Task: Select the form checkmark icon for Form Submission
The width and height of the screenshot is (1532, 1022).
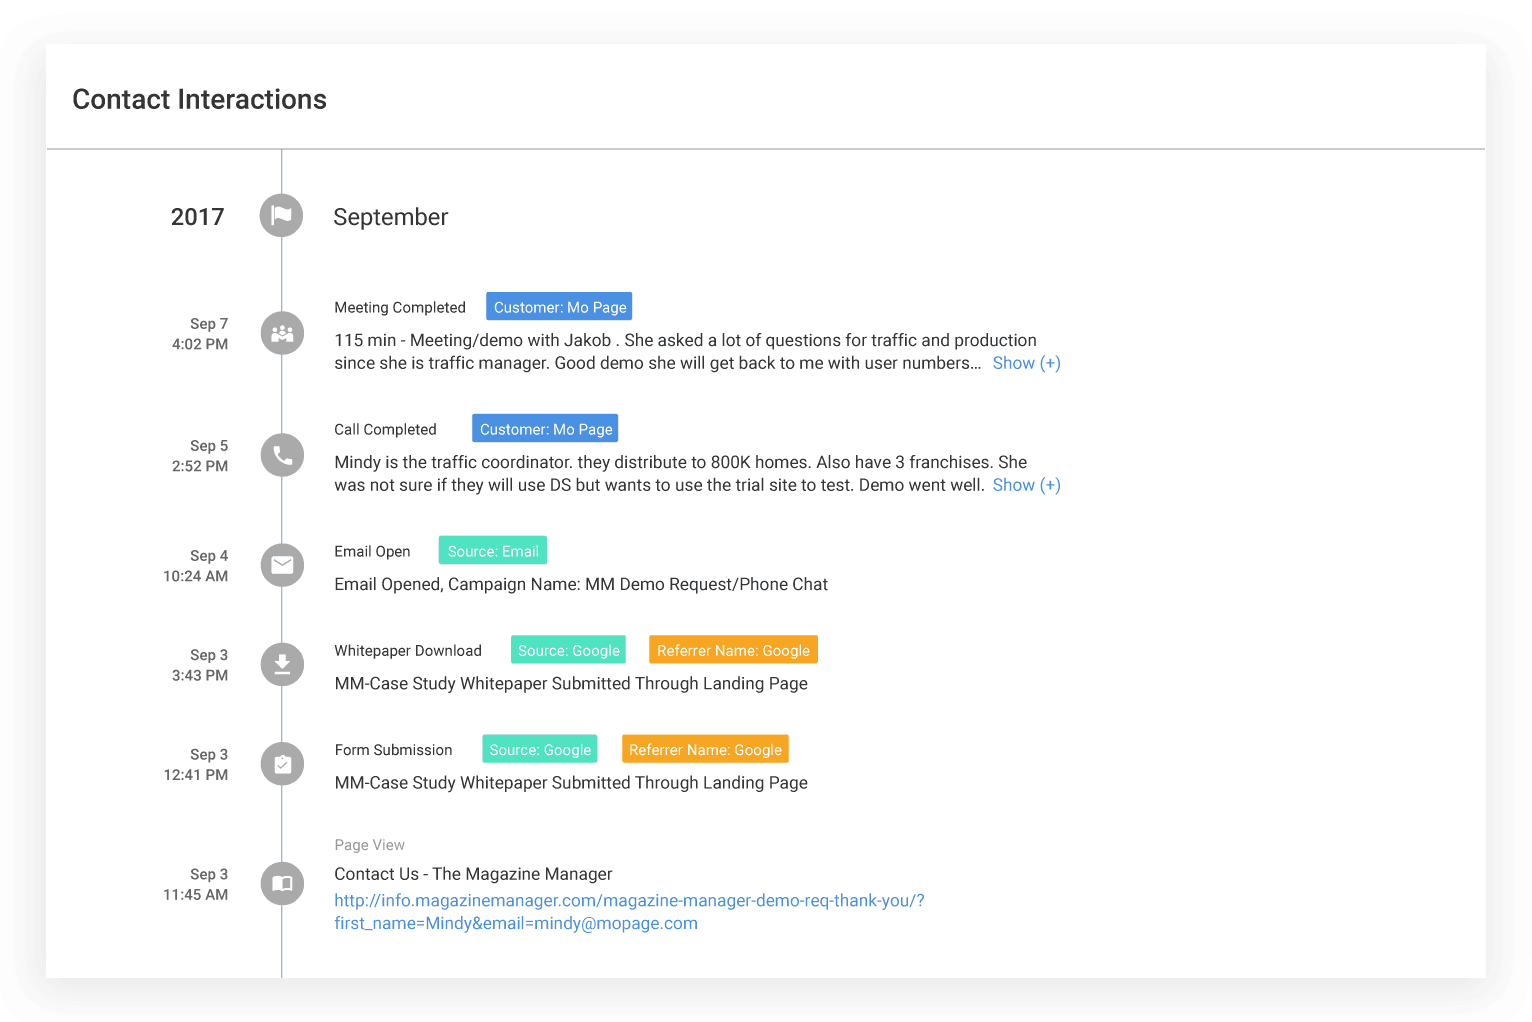Action: click(281, 763)
